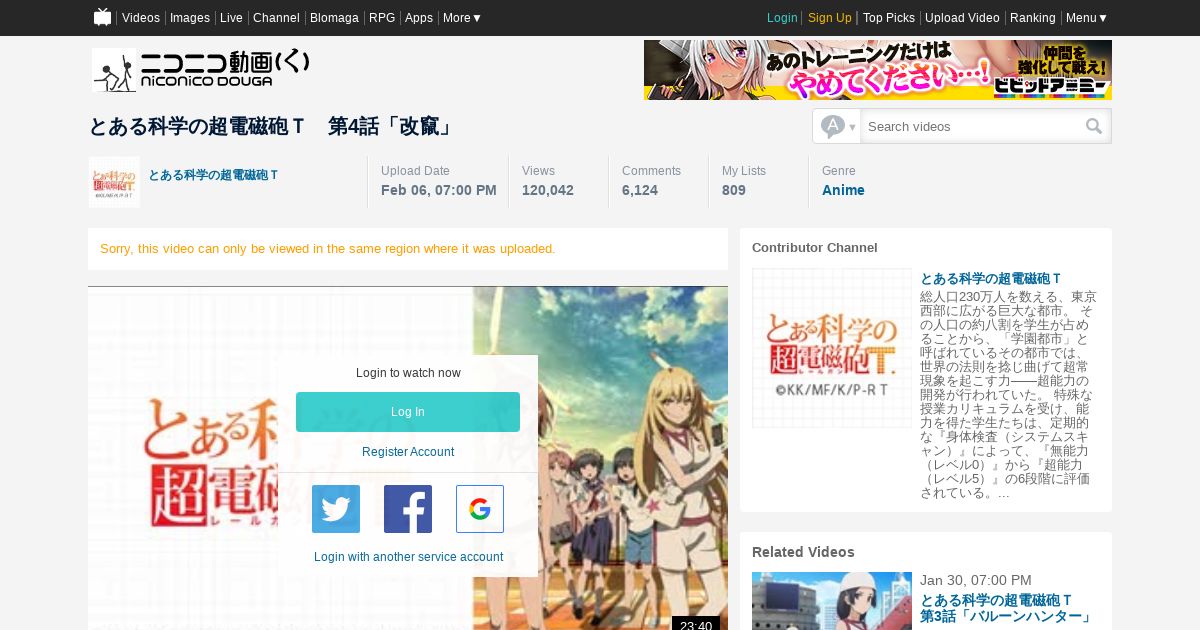Image resolution: width=1200 pixels, height=630 pixels.
Task: Click the Contributor Channel logo thumbnail
Action: pos(832,348)
